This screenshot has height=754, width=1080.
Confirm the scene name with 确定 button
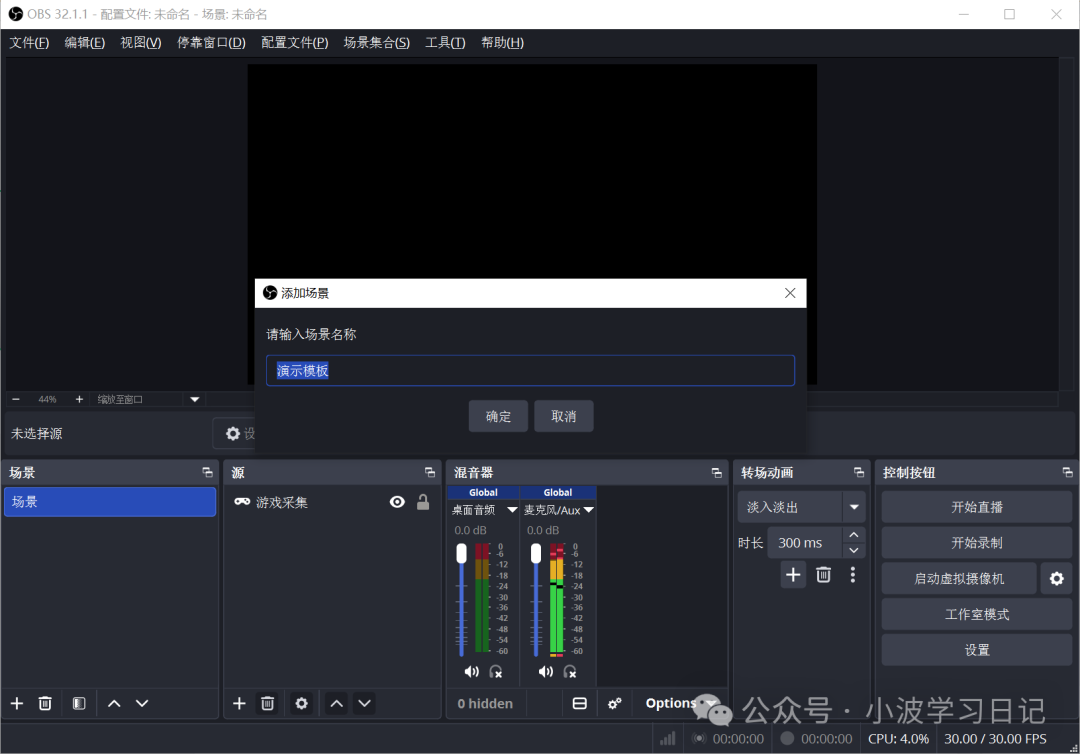click(x=498, y=416)
